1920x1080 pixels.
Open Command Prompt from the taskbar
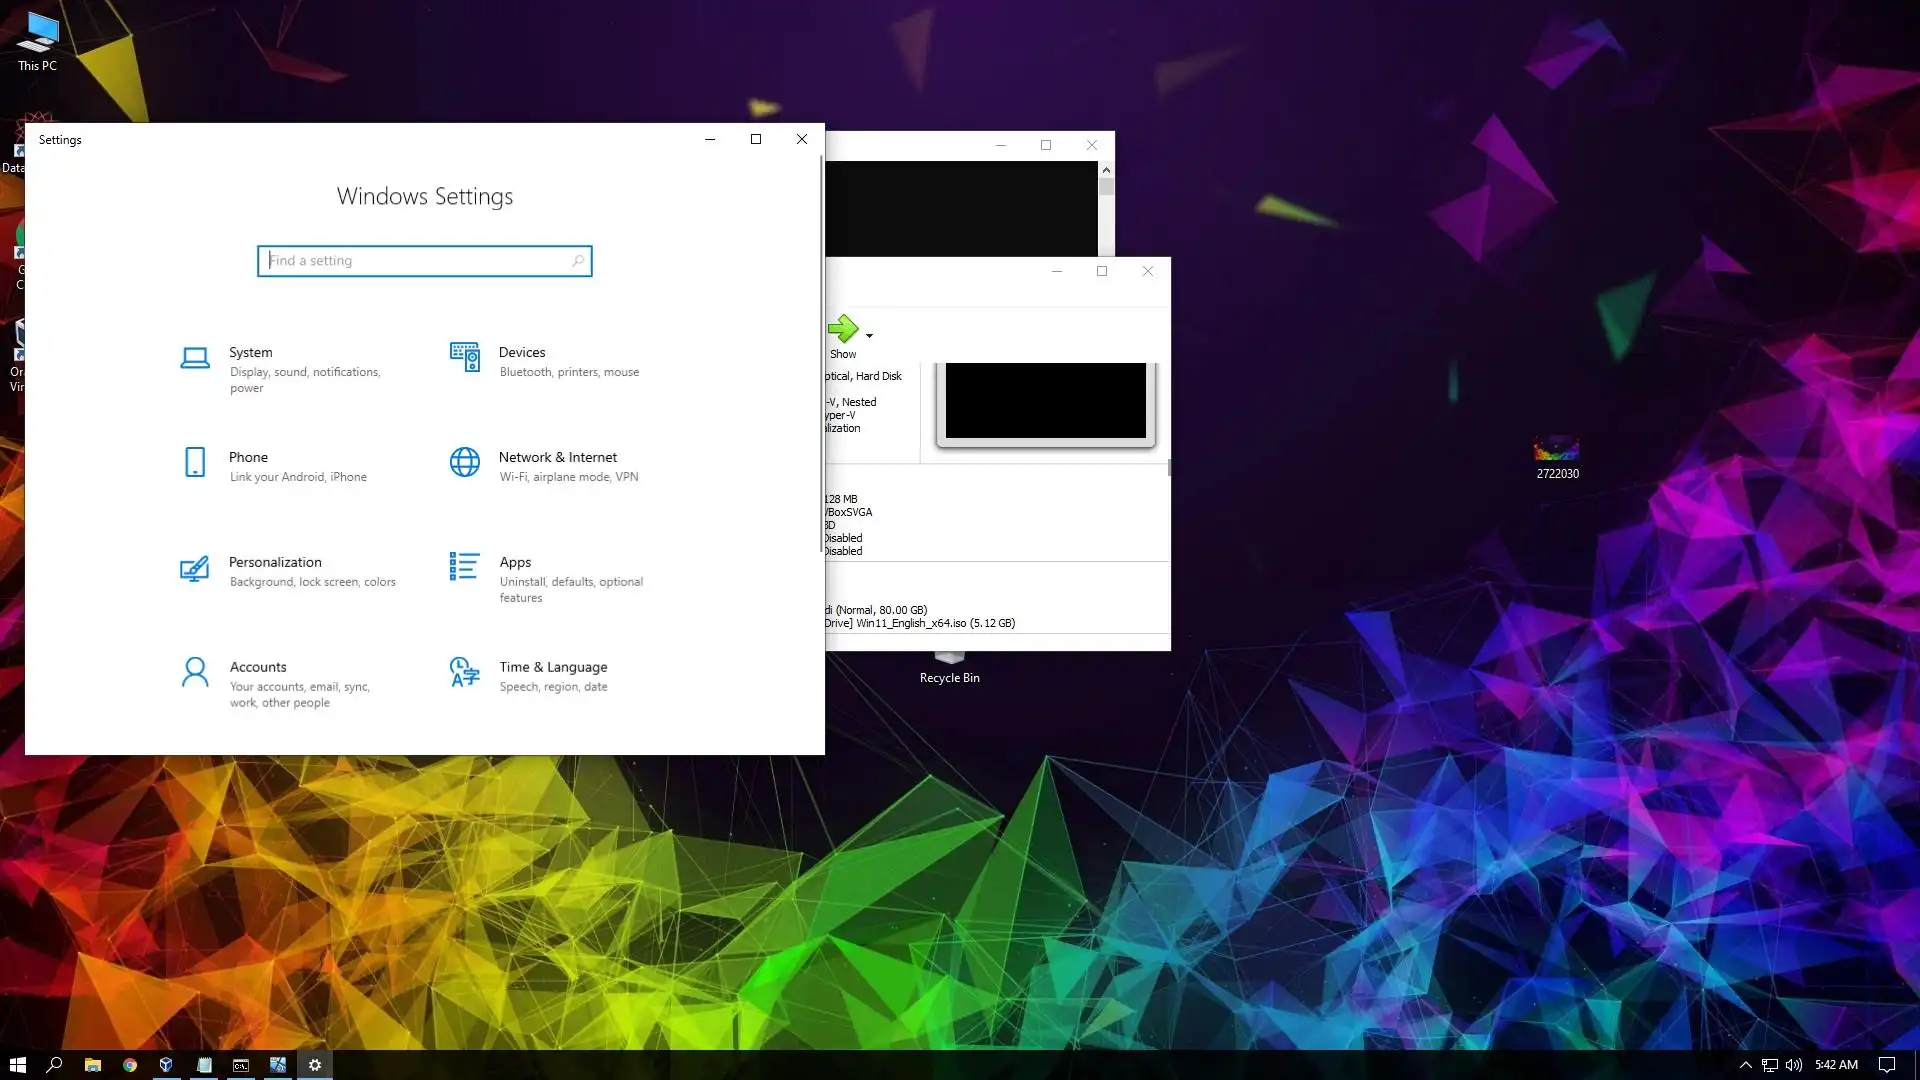click(241, 1065)
